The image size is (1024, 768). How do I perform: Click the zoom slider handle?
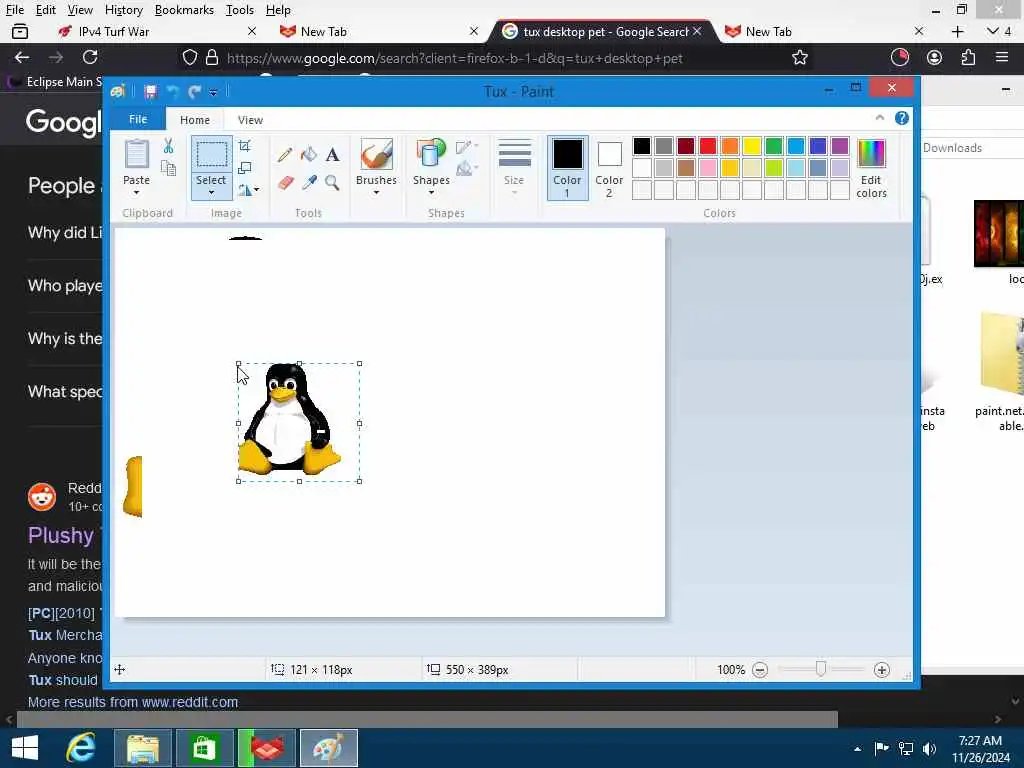click(821, 669)
